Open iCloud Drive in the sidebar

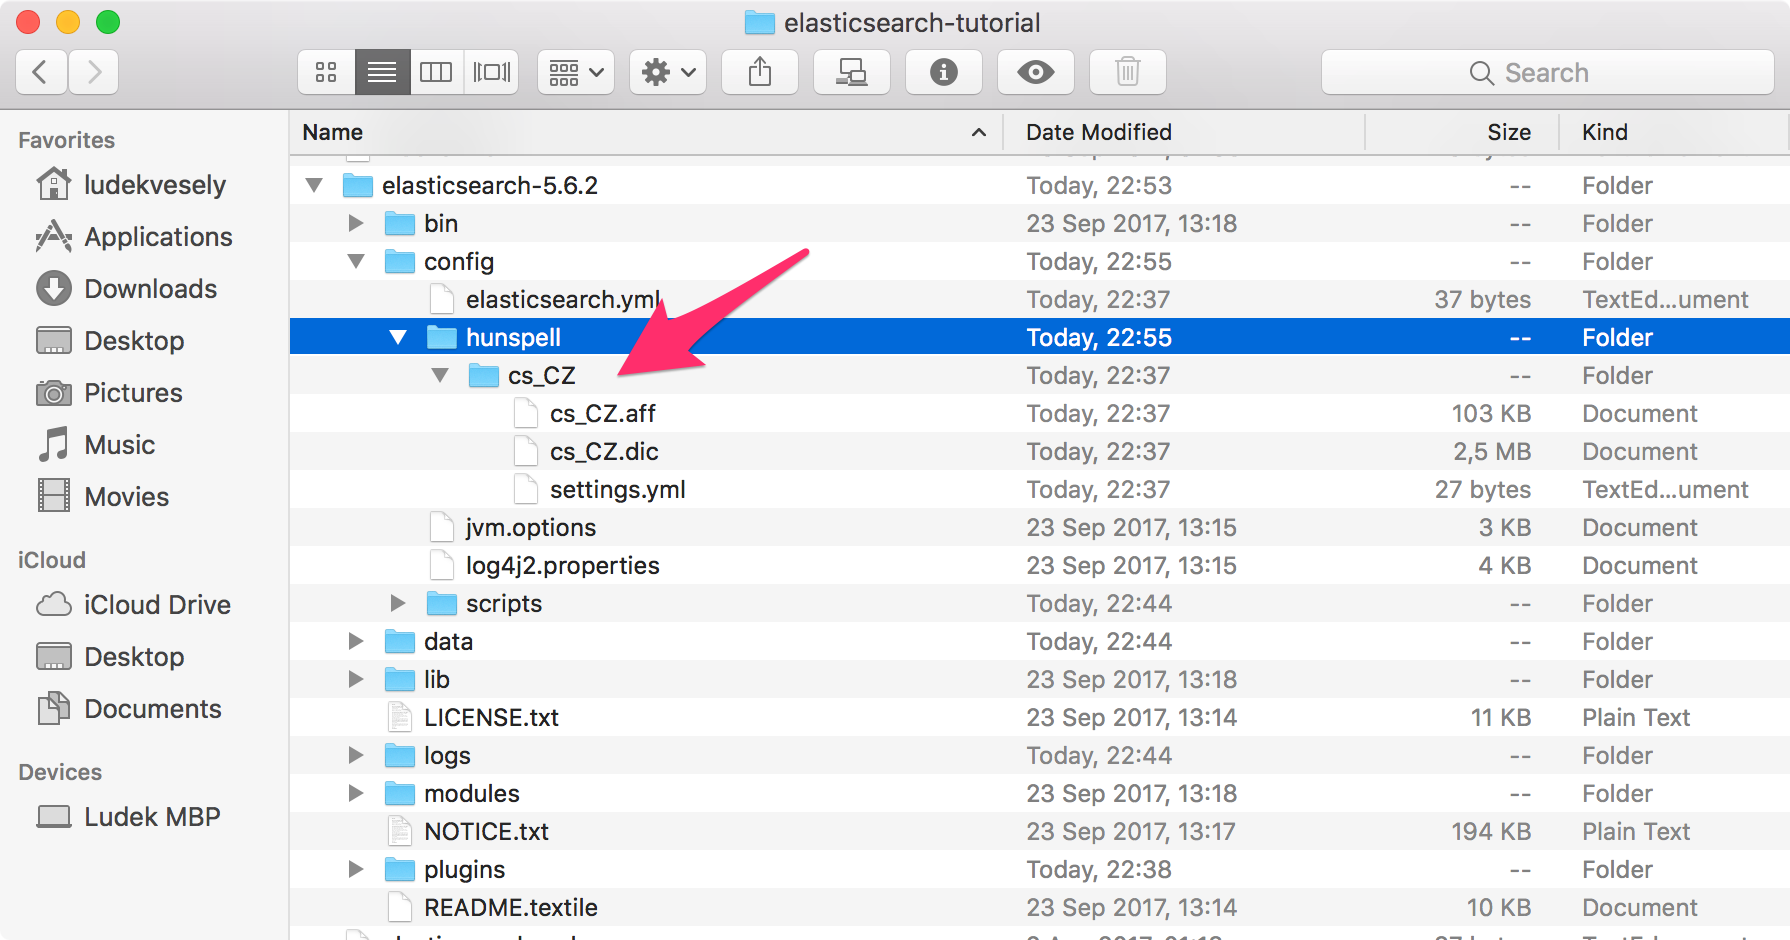133,605
